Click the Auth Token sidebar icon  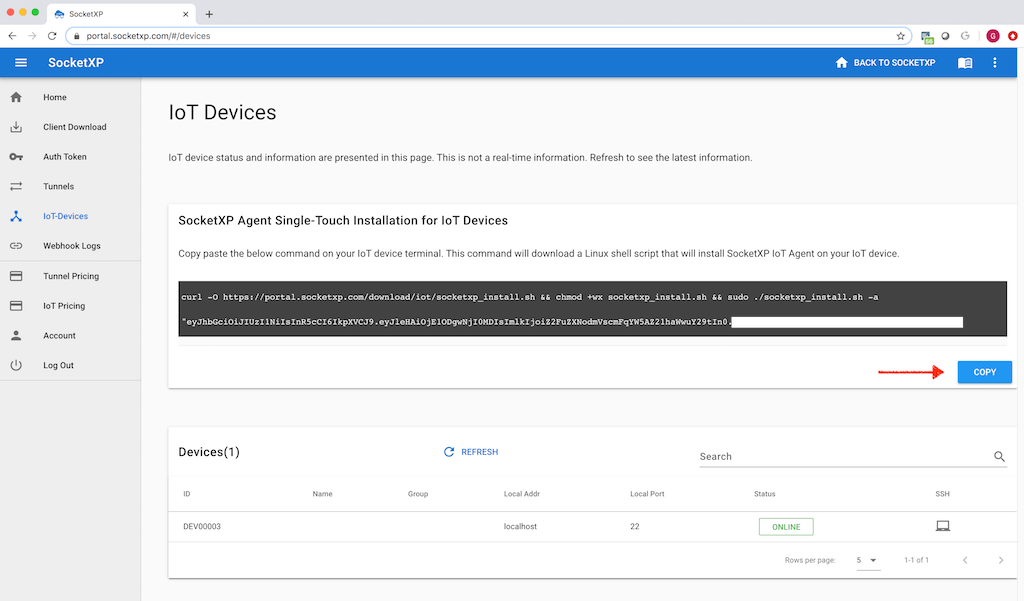coord(17,156)
